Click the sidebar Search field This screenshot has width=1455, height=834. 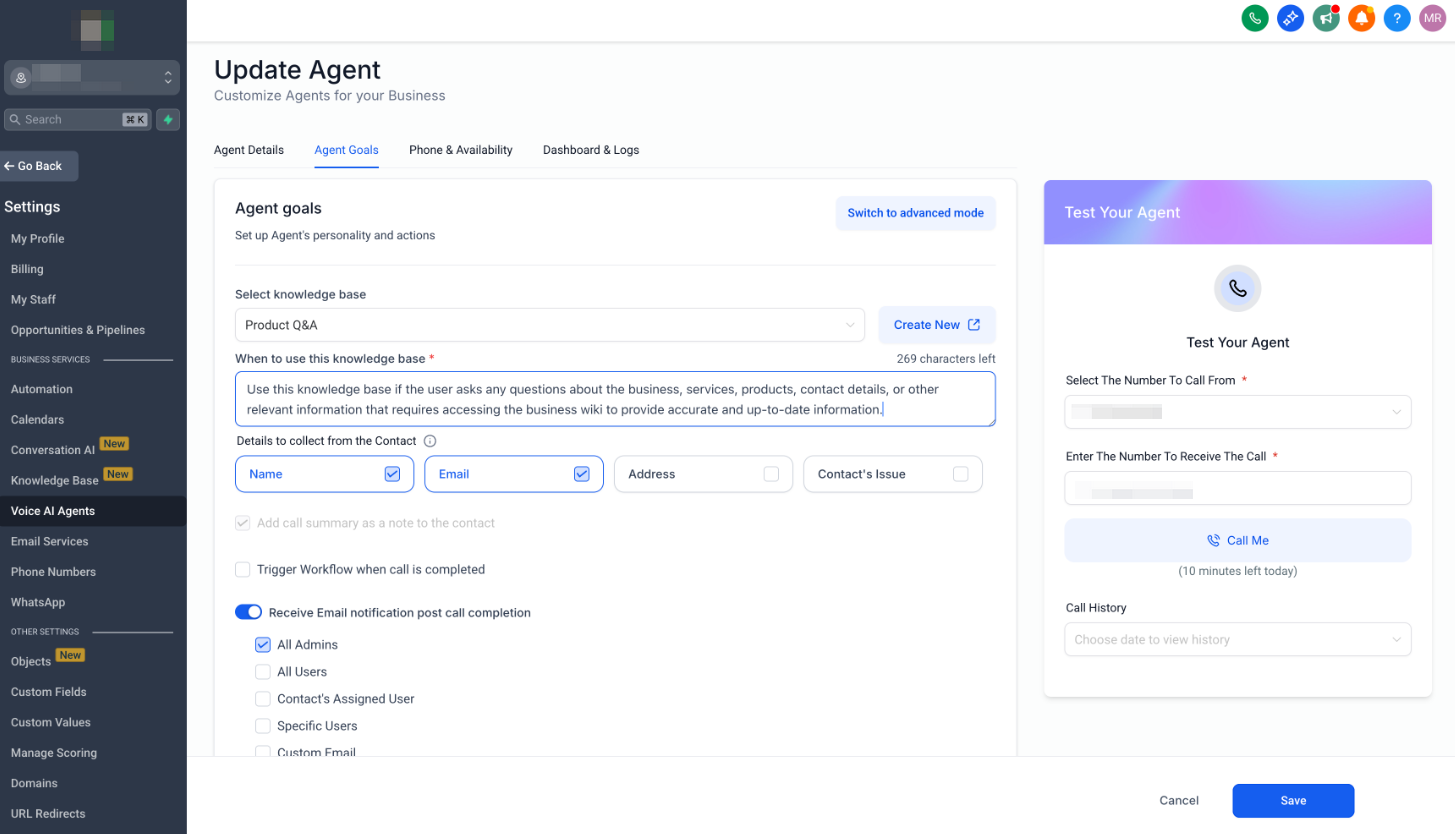click(78, 119)
